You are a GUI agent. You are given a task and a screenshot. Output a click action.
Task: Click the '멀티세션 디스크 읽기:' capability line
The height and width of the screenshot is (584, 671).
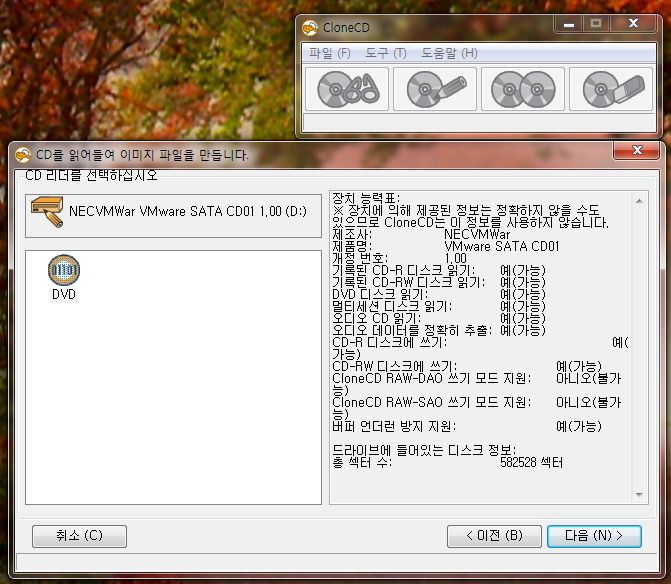[439, 306]
